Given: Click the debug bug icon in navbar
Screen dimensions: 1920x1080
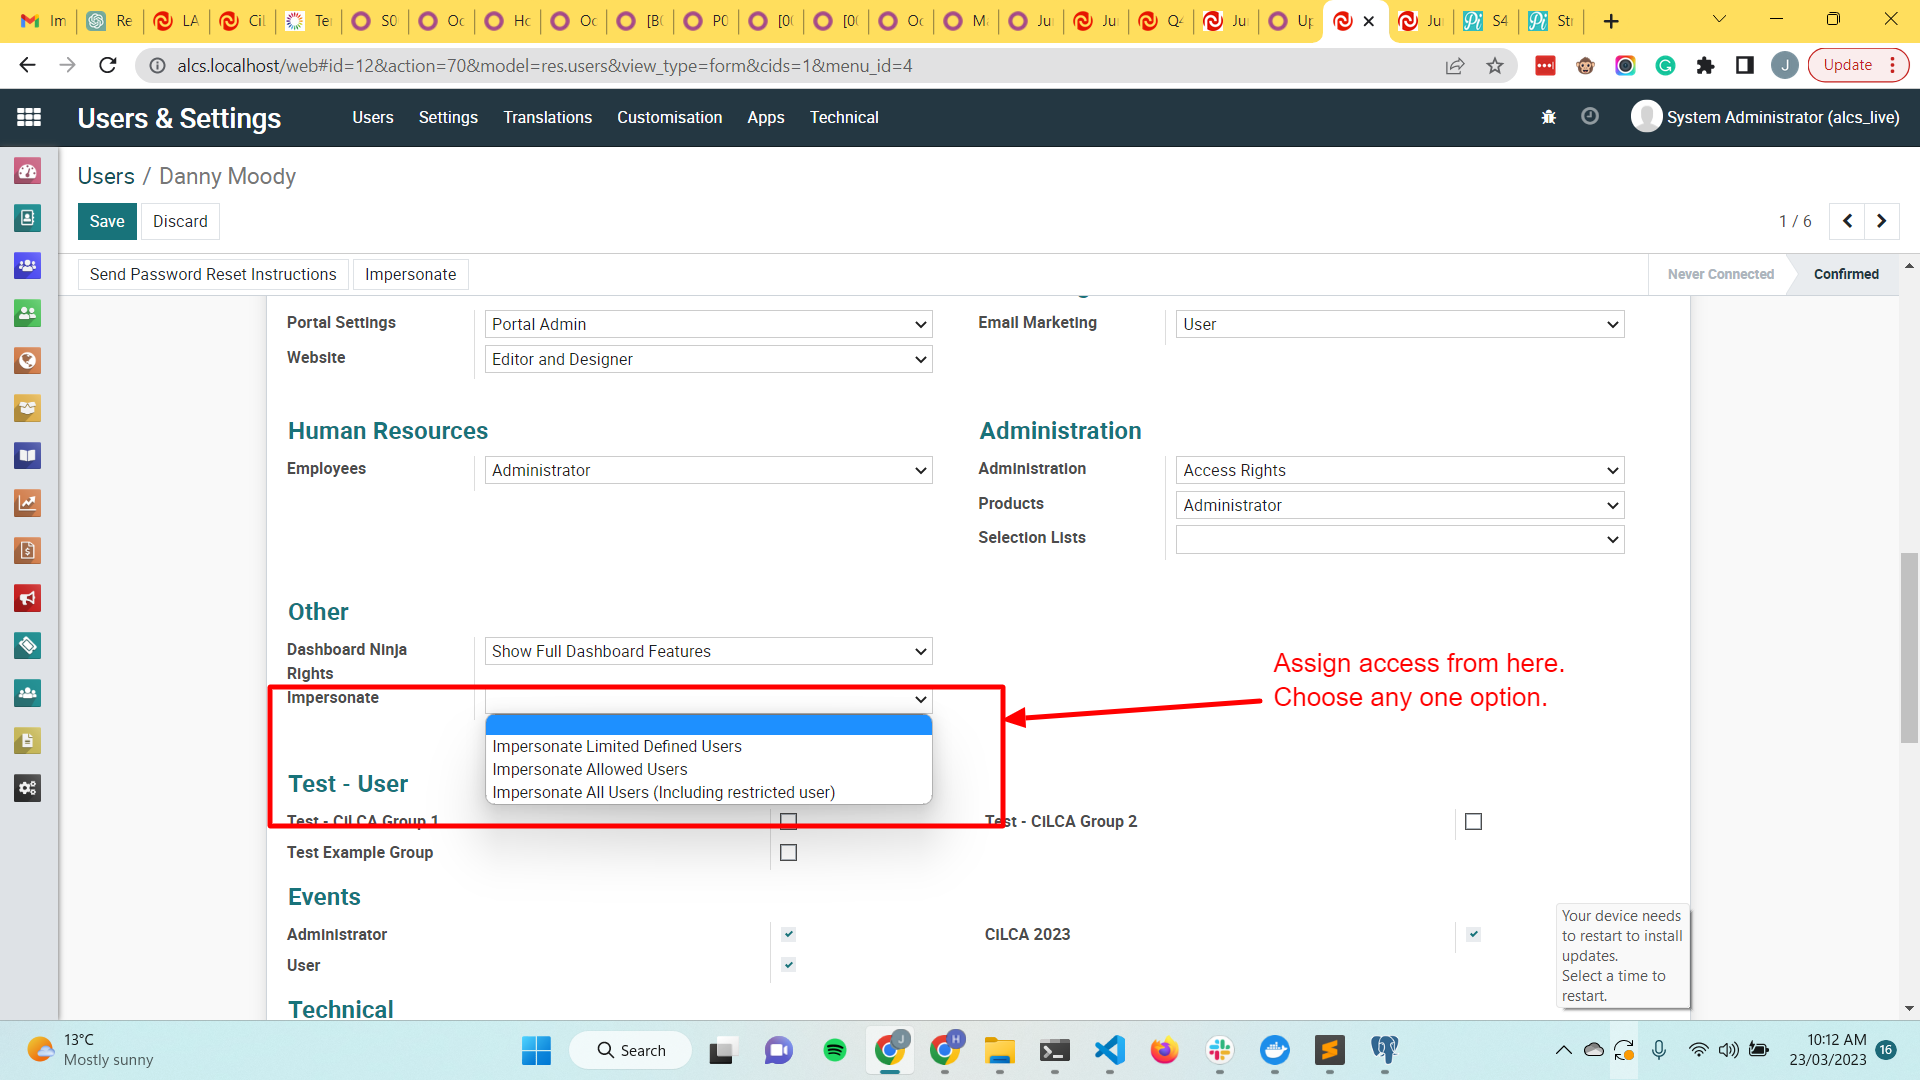Looking at the screenshot, I should (x=1548, y=117).
